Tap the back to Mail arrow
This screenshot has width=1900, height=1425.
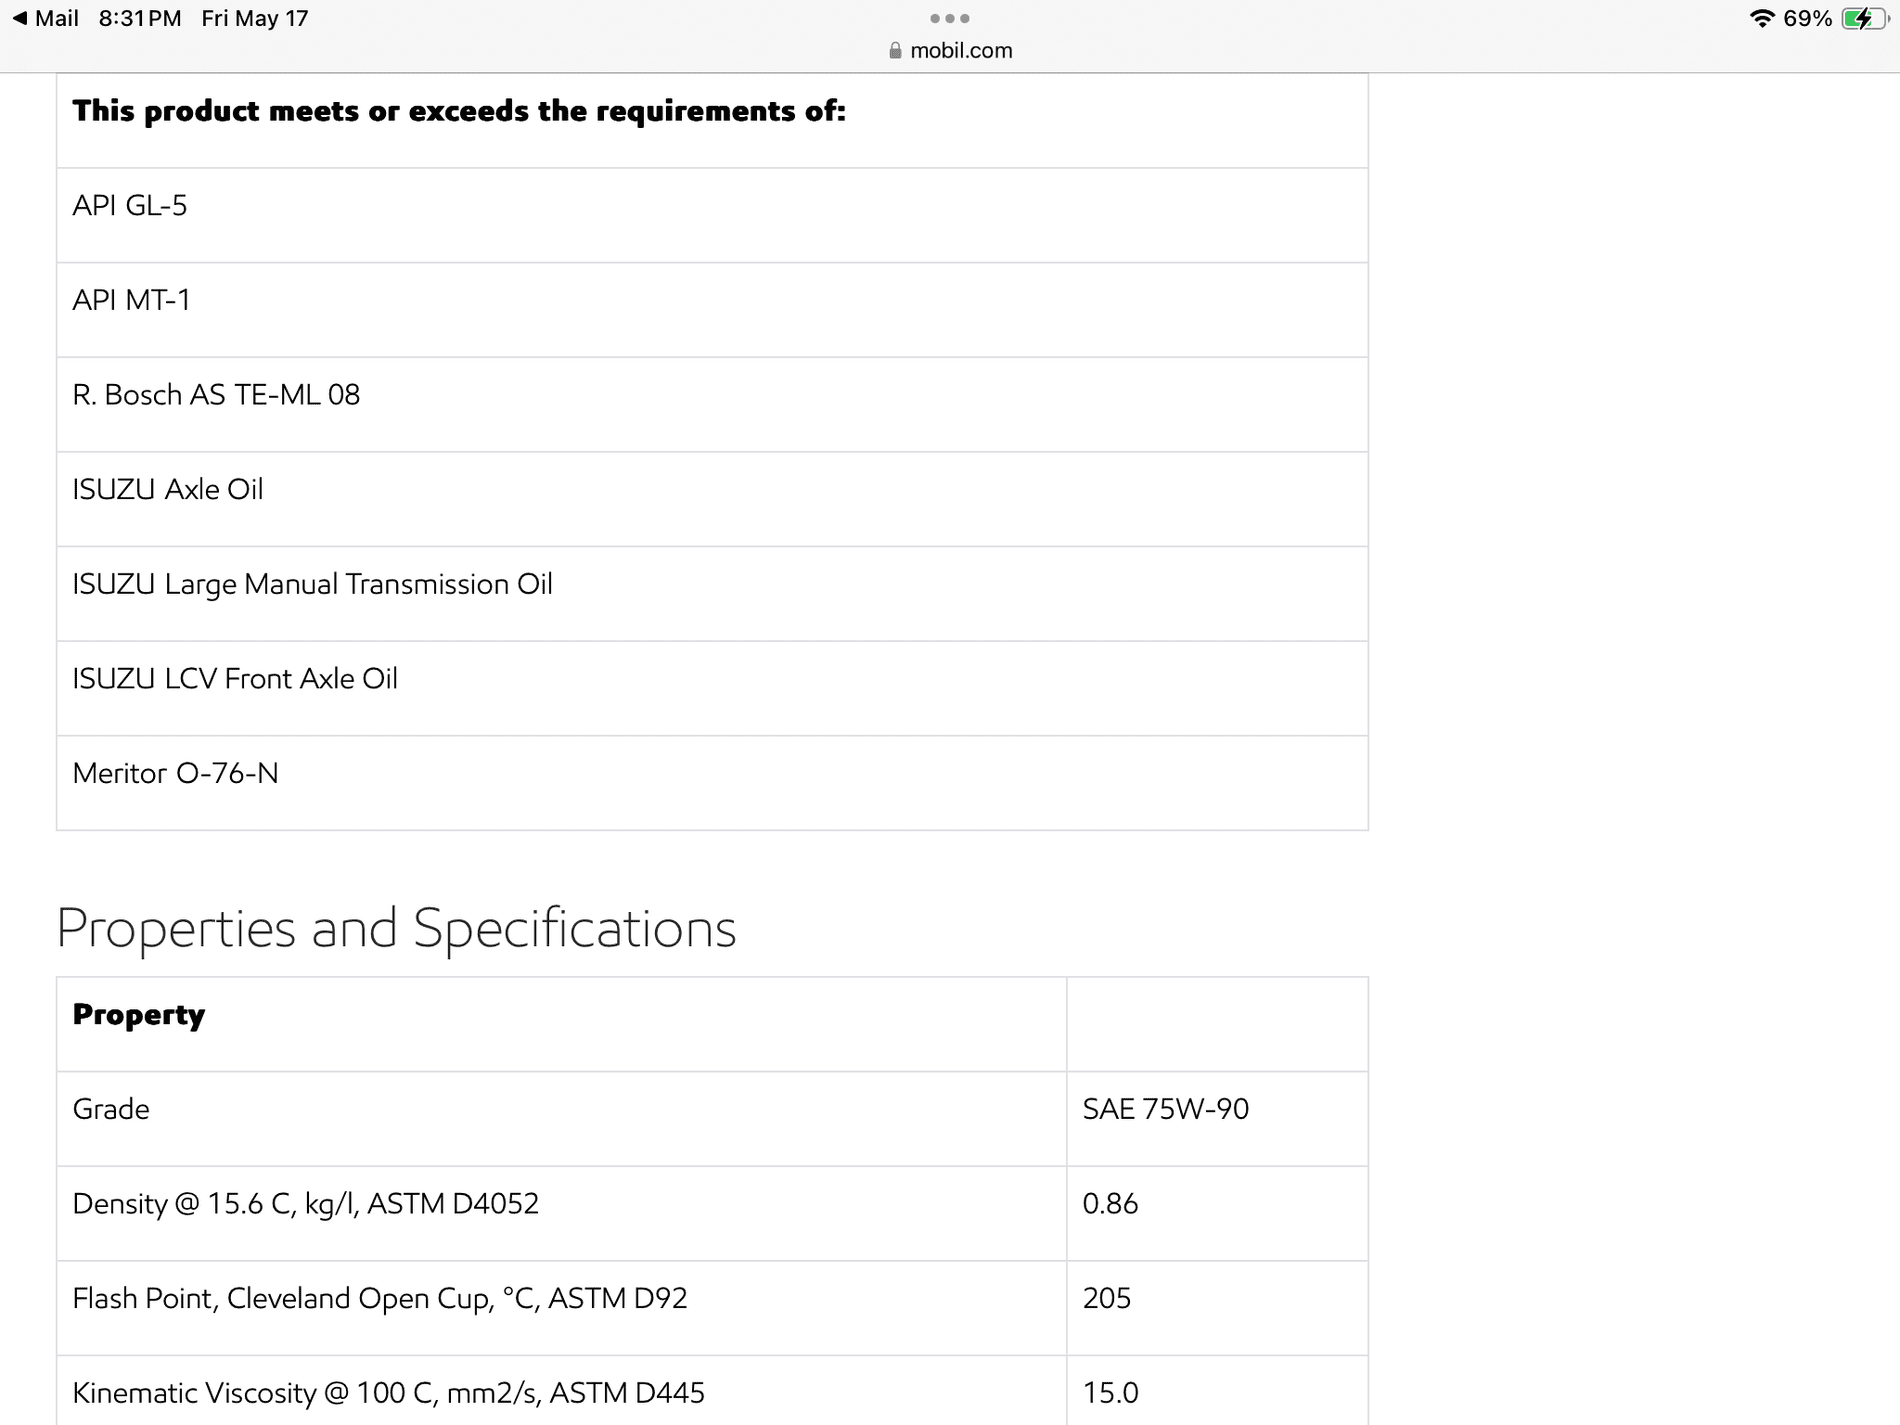point(20,18)
